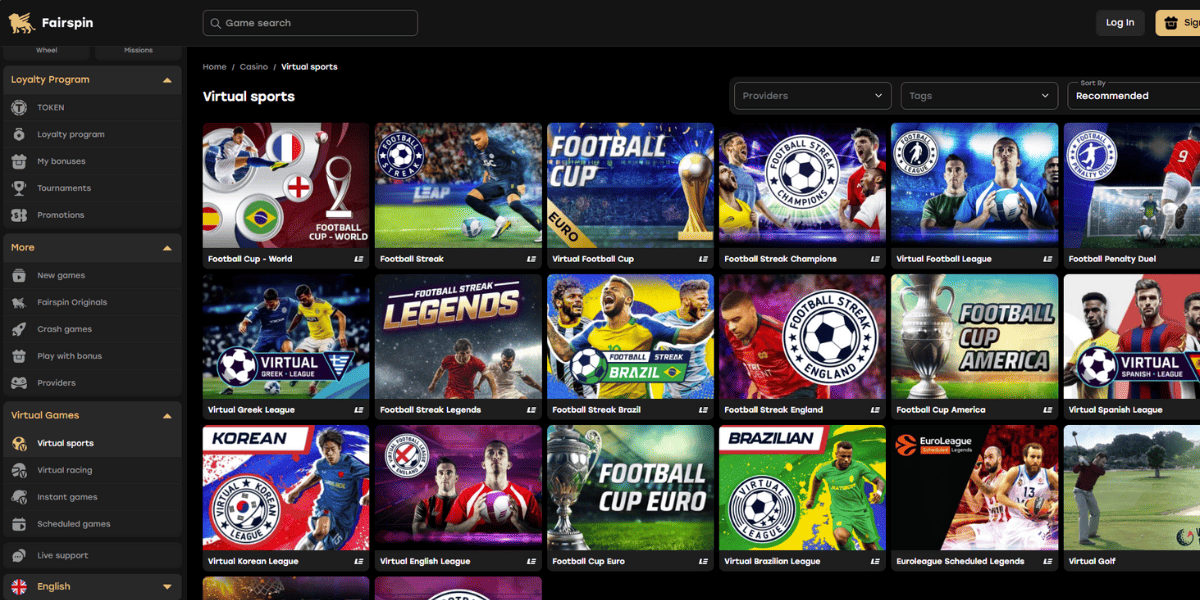
Task: Click the info icon on Football Streak tile
Action: pos(532,259)
